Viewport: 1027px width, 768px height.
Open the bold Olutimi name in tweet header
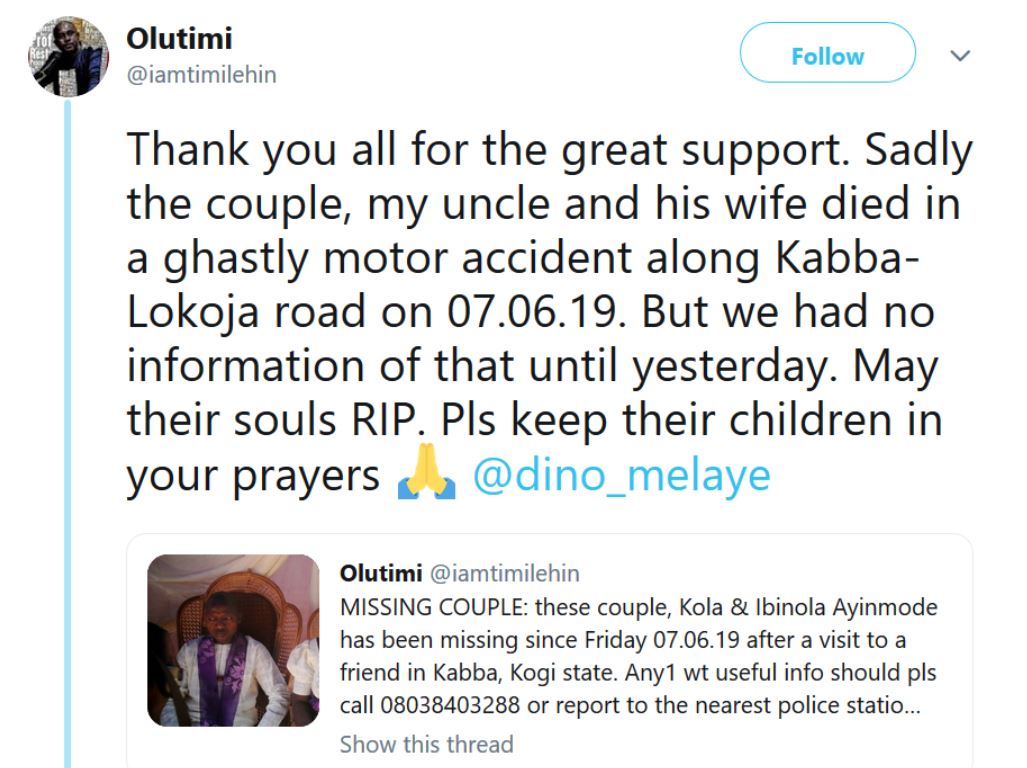pyautogui.click(x=179, y=39)
